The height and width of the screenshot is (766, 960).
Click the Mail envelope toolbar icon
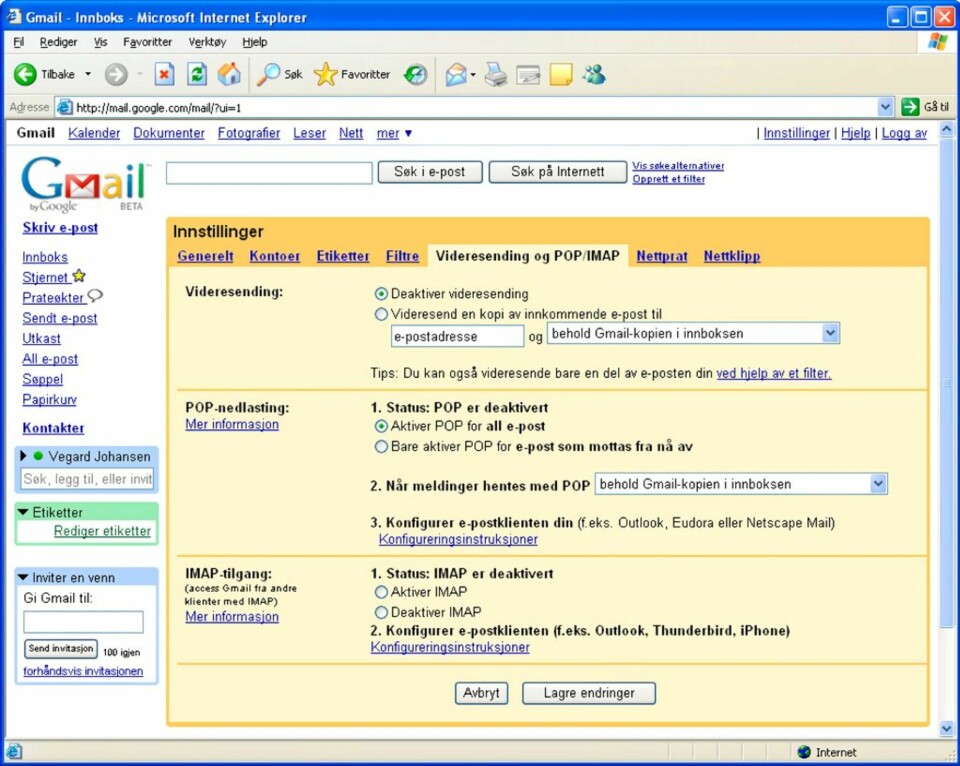pyautogui.click(x=456, y=75)
